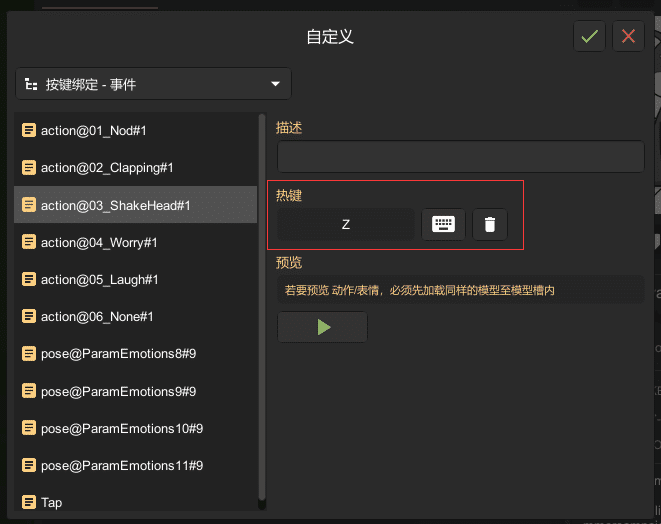Click the action@03_ShakeHead#1 item
Screen dimensions: 661x524
pos(135,205)
